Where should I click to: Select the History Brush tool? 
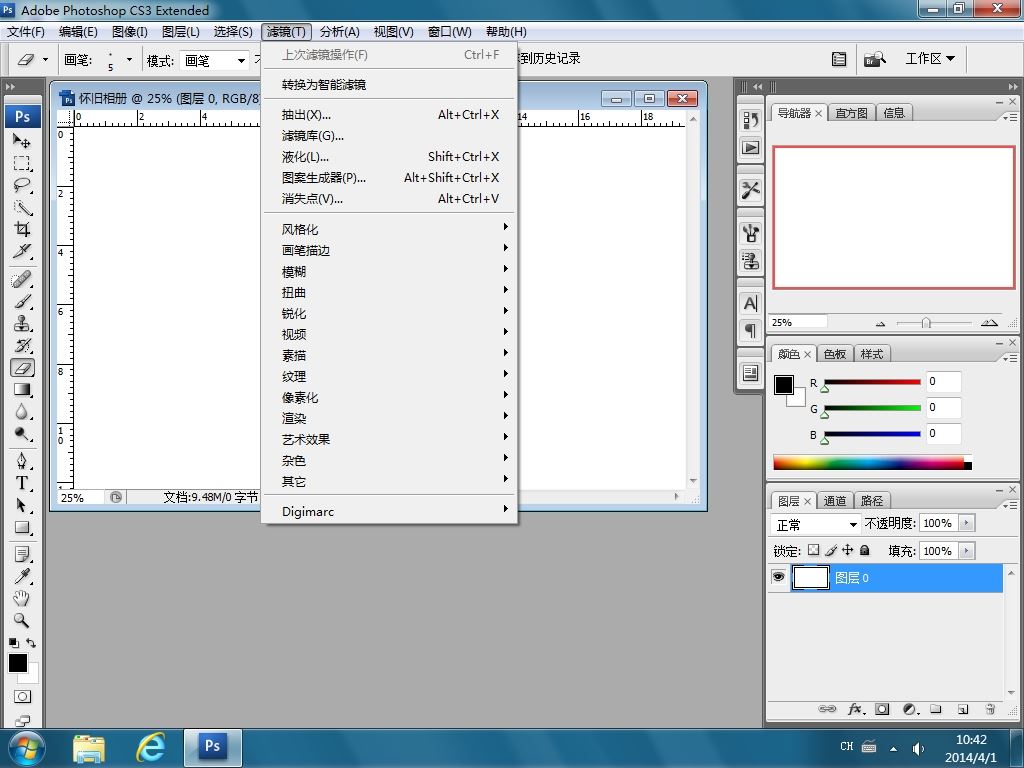22,345
